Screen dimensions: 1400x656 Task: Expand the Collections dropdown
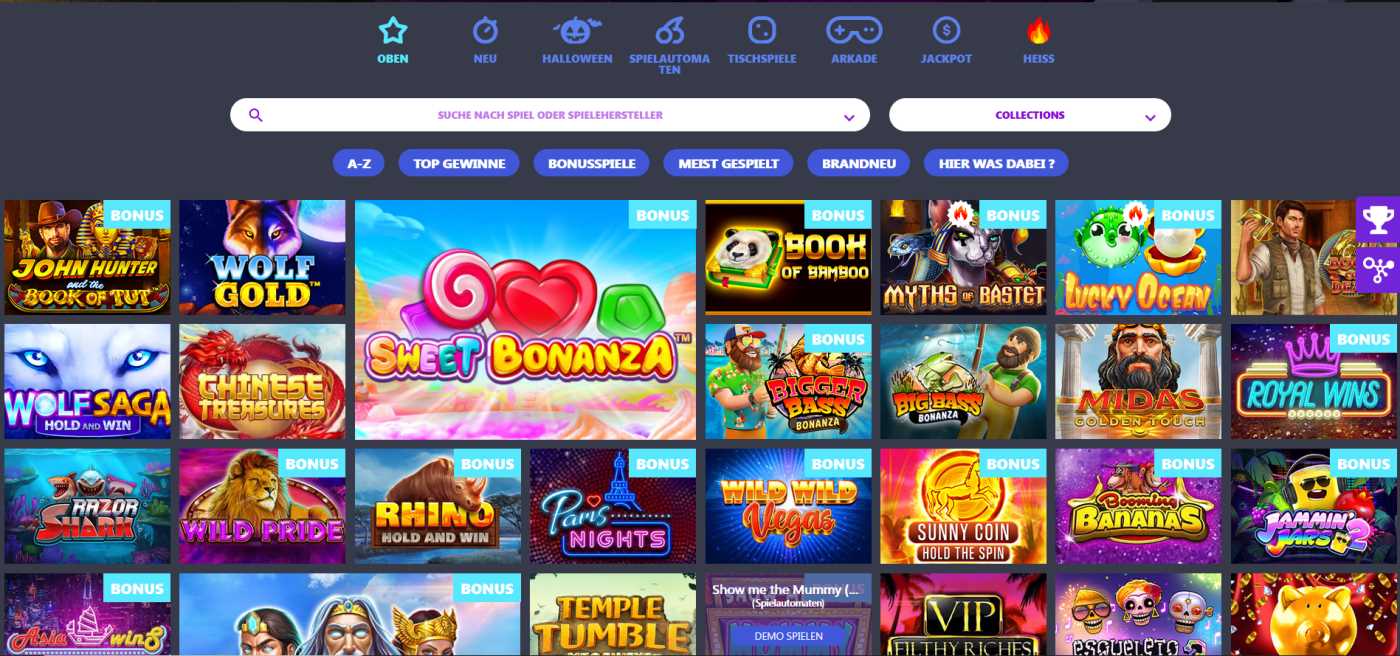pyautogui.click(x=1030, y=115)
